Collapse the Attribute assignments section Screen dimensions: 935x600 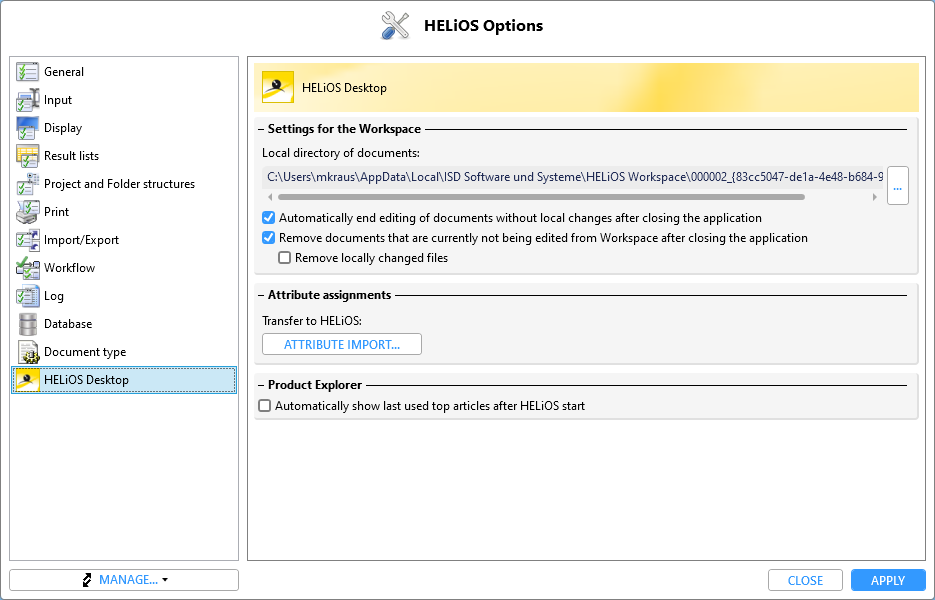click(x=261, y=295)
